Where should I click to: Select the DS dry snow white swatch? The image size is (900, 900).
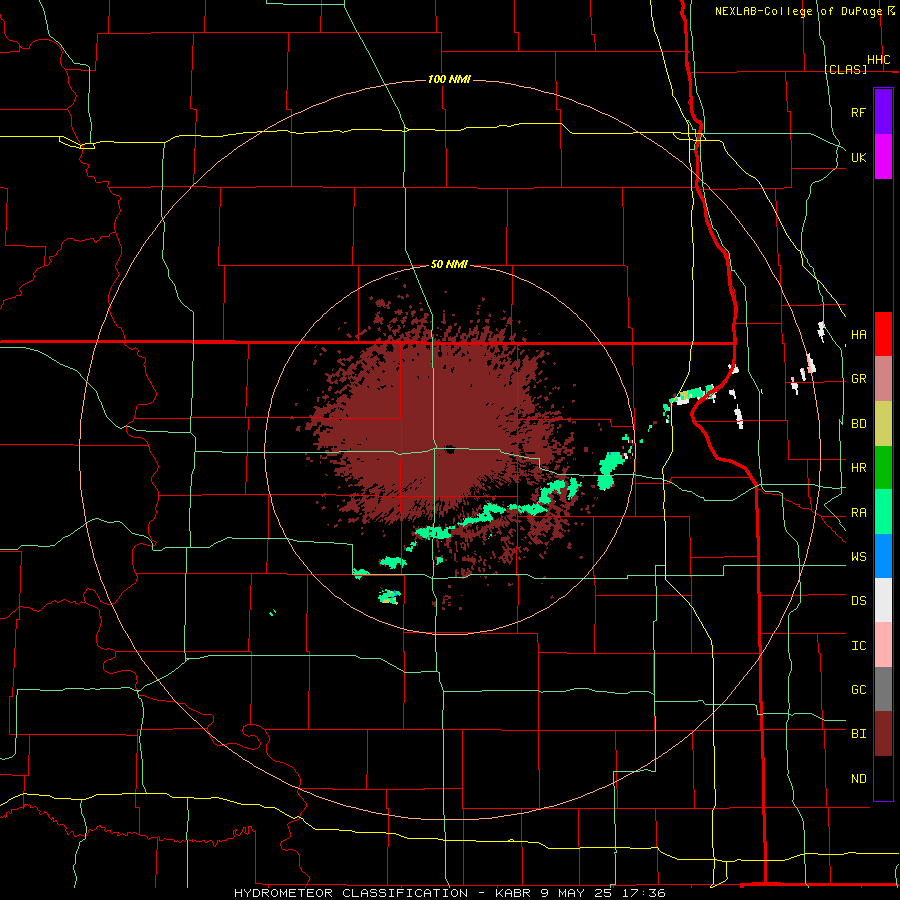(x=883, y=600)
